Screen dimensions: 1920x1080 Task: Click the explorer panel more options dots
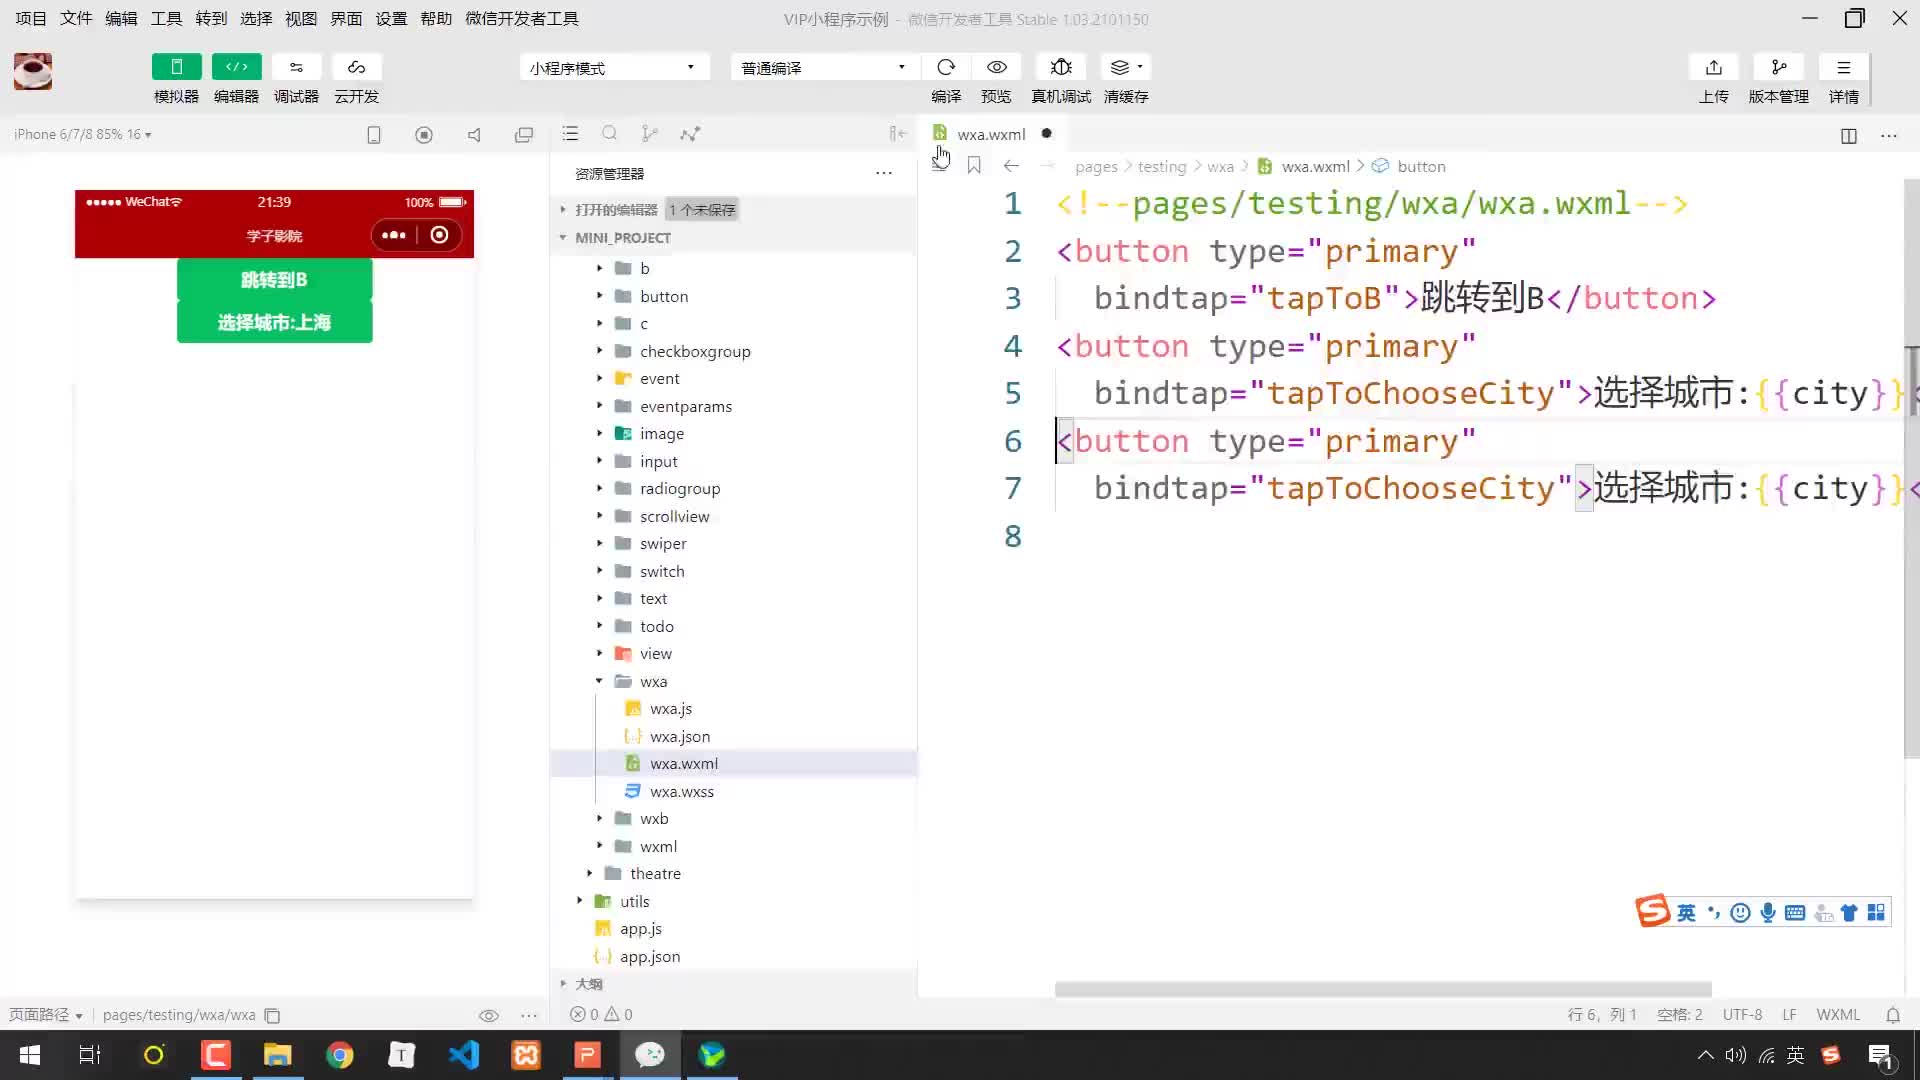click(x=884, y=173)
